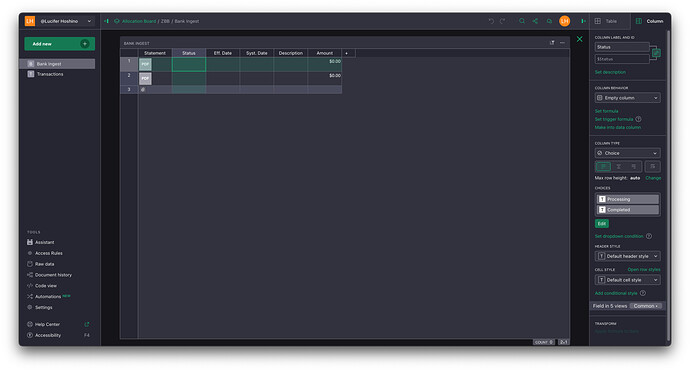Click the plus icon on the Add new button
Screen dimensions: 690x371
point(84,44)
